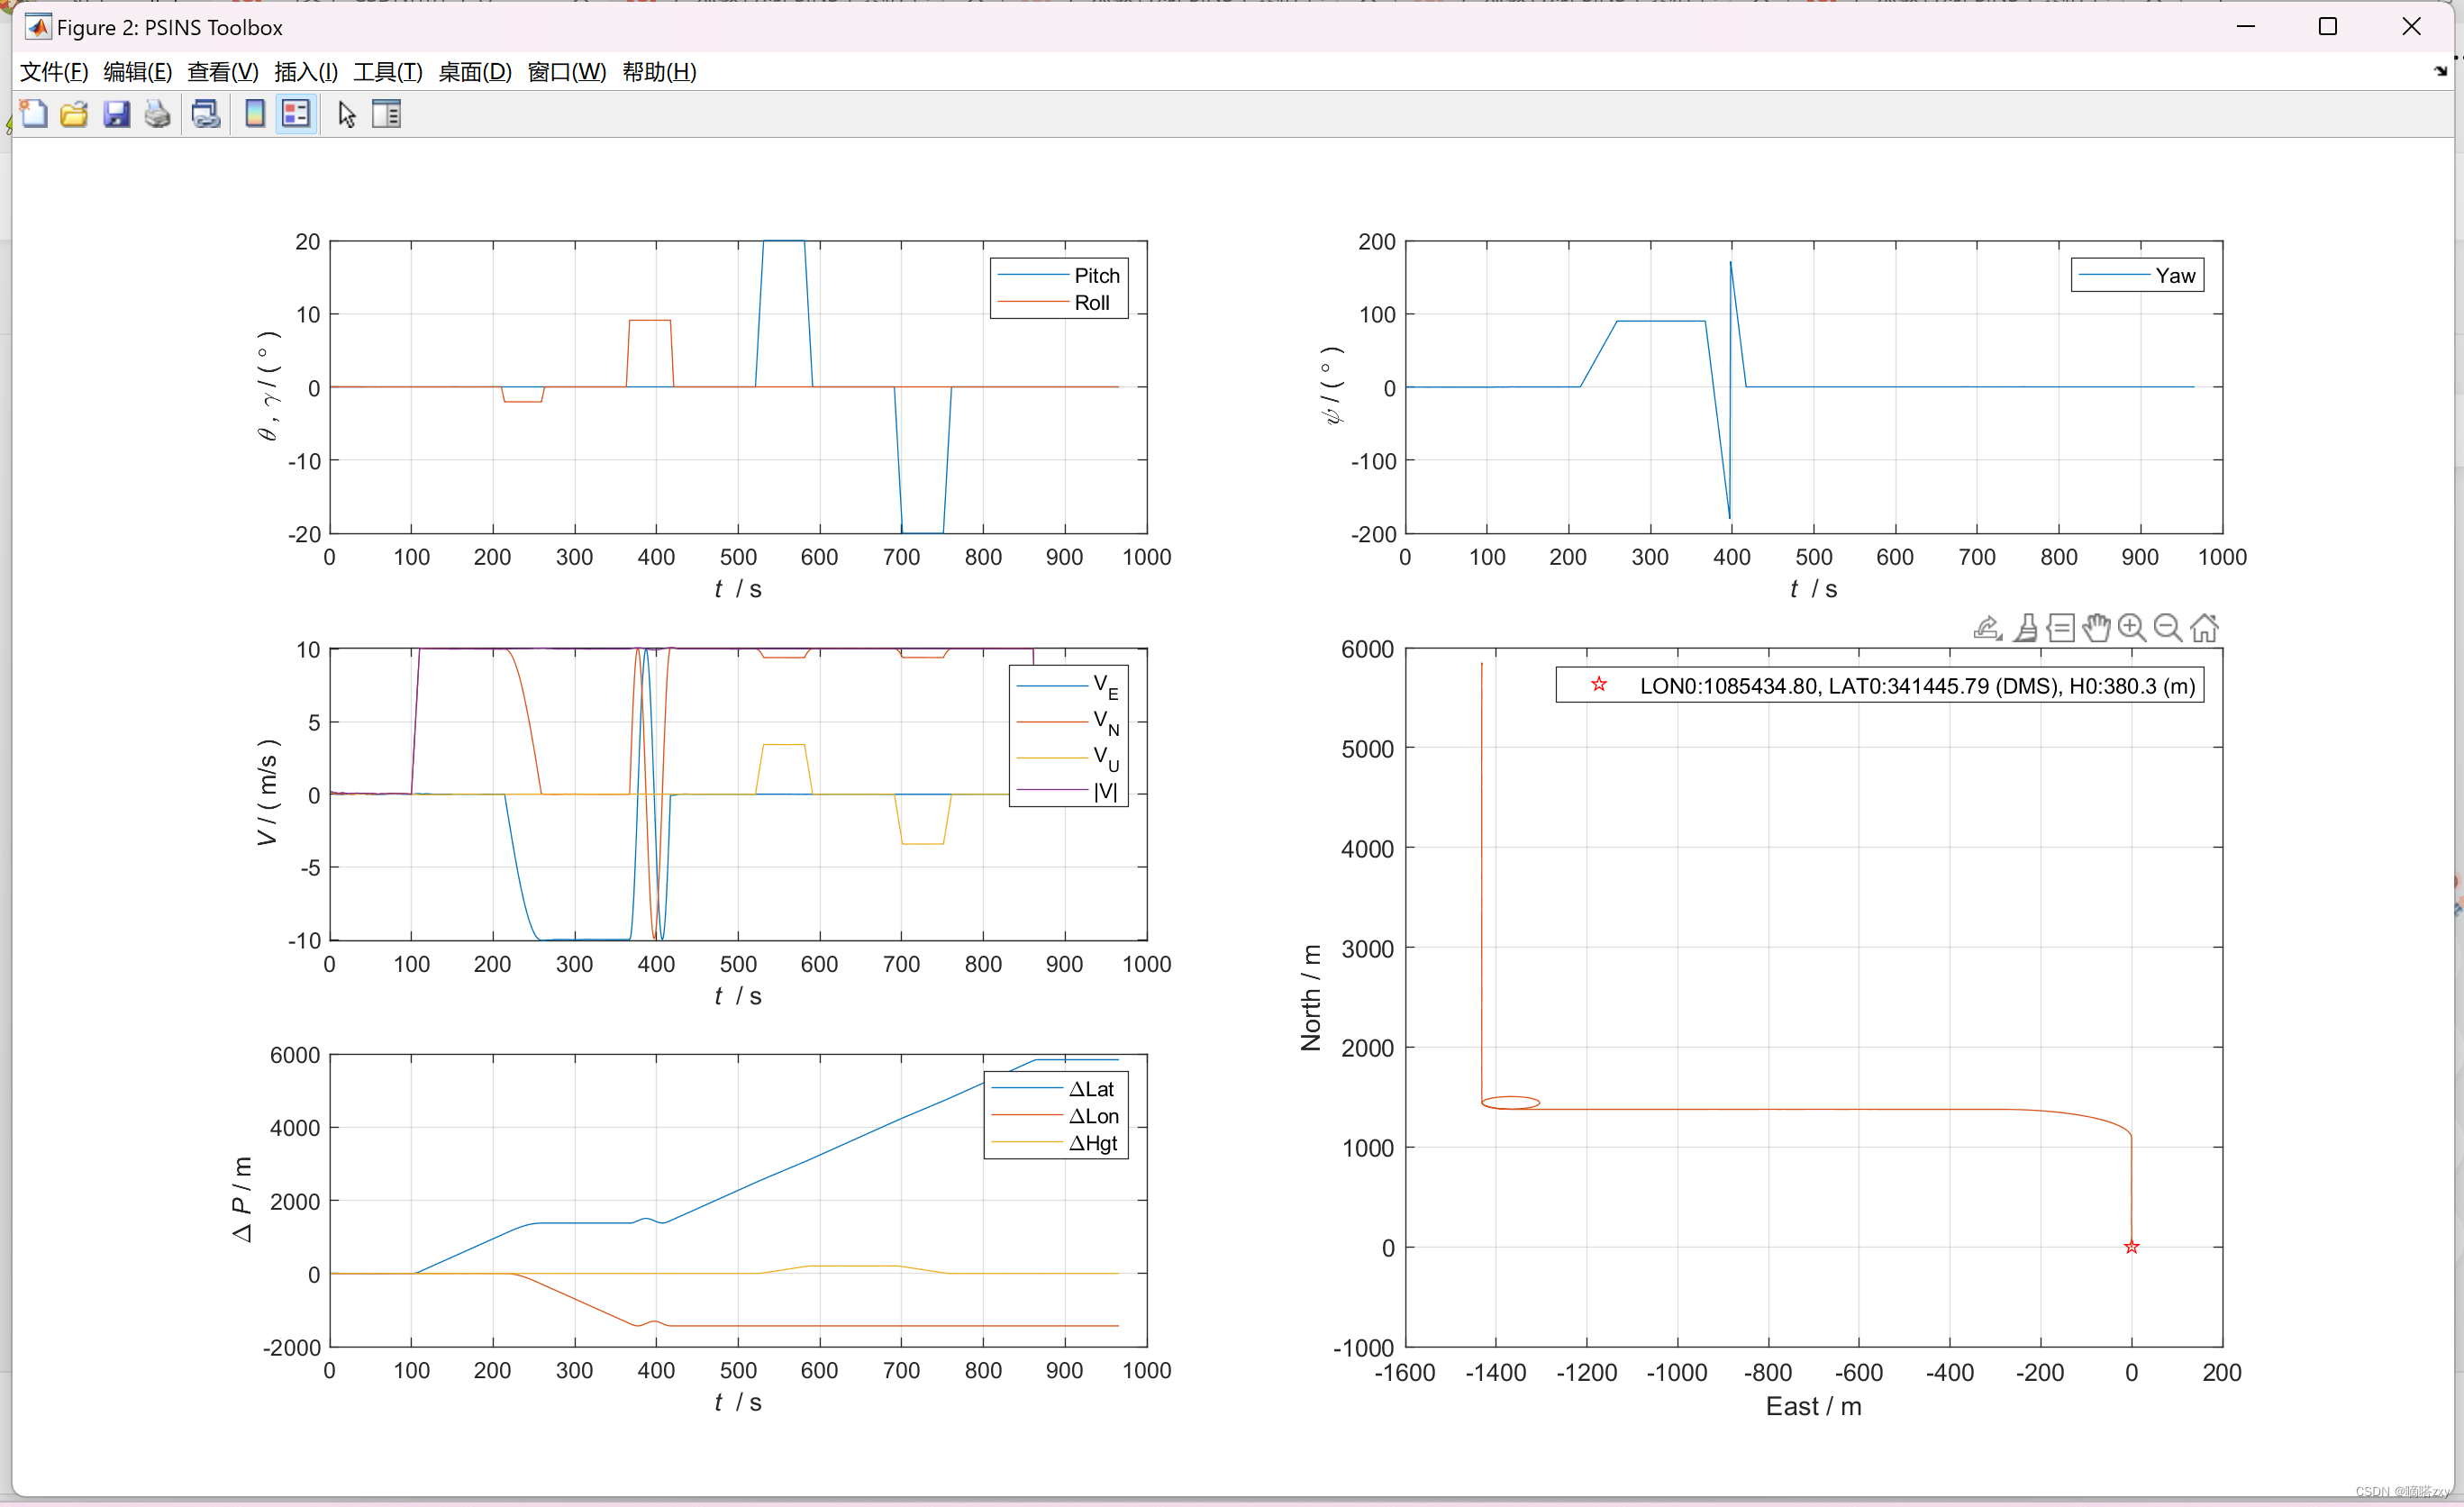This screenshot has width=2464, height=1507.
Task: Click the axes zoom-in magnifier
Action: click(x=2131, y=627)
